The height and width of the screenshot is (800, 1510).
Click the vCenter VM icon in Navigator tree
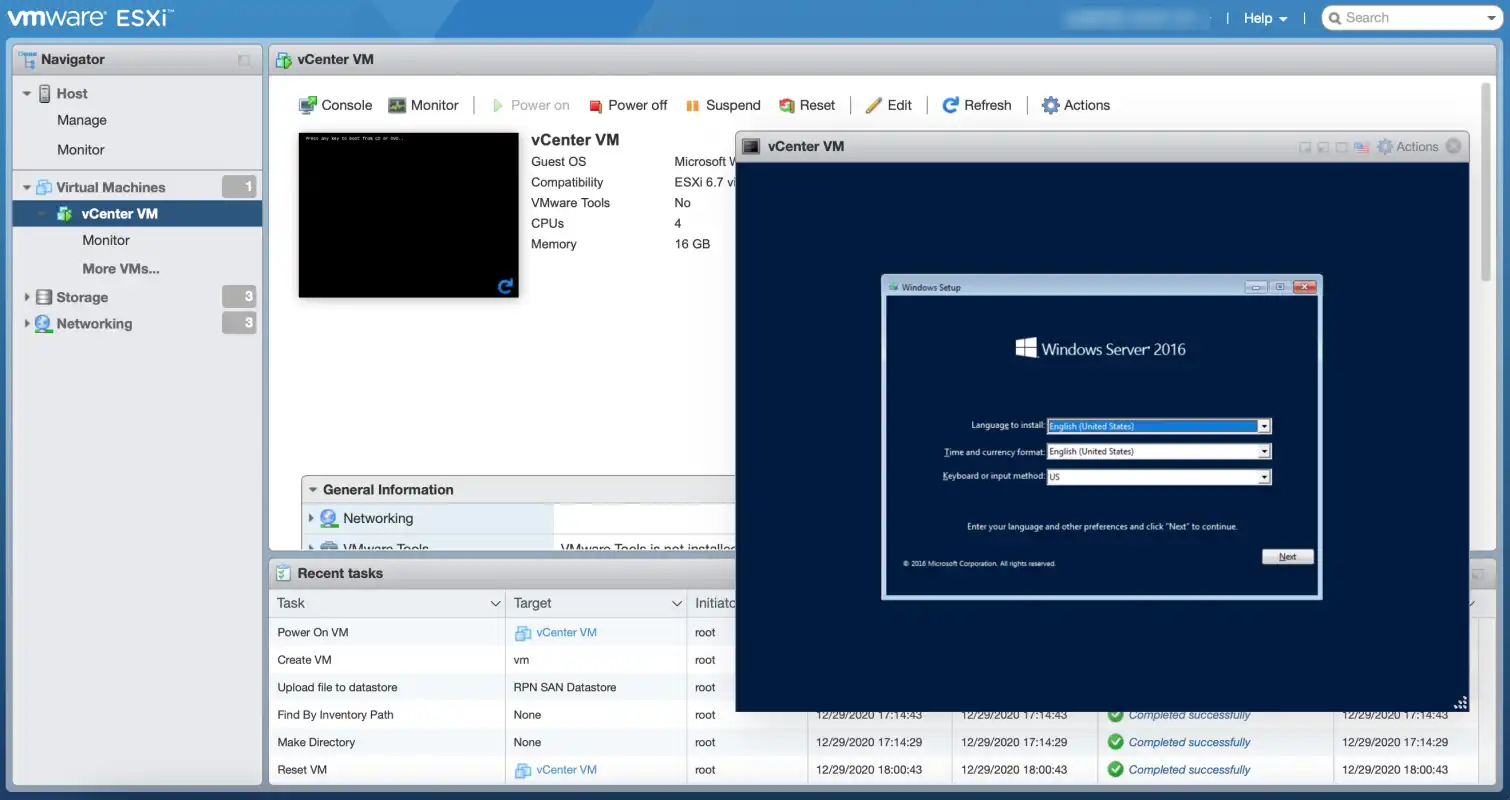click(x=65, y=213)
